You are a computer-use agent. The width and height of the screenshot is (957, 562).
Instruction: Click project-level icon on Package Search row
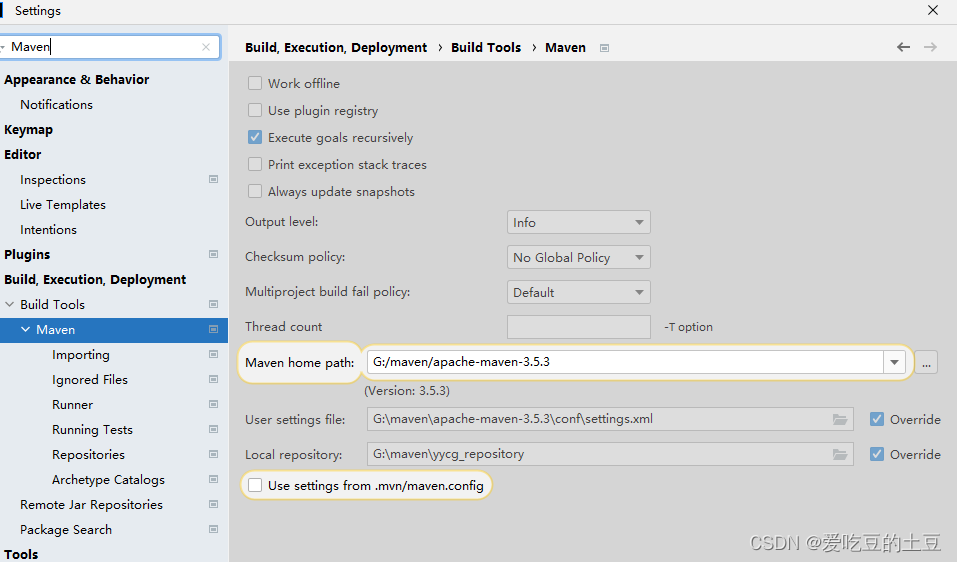tap(214, 529)
